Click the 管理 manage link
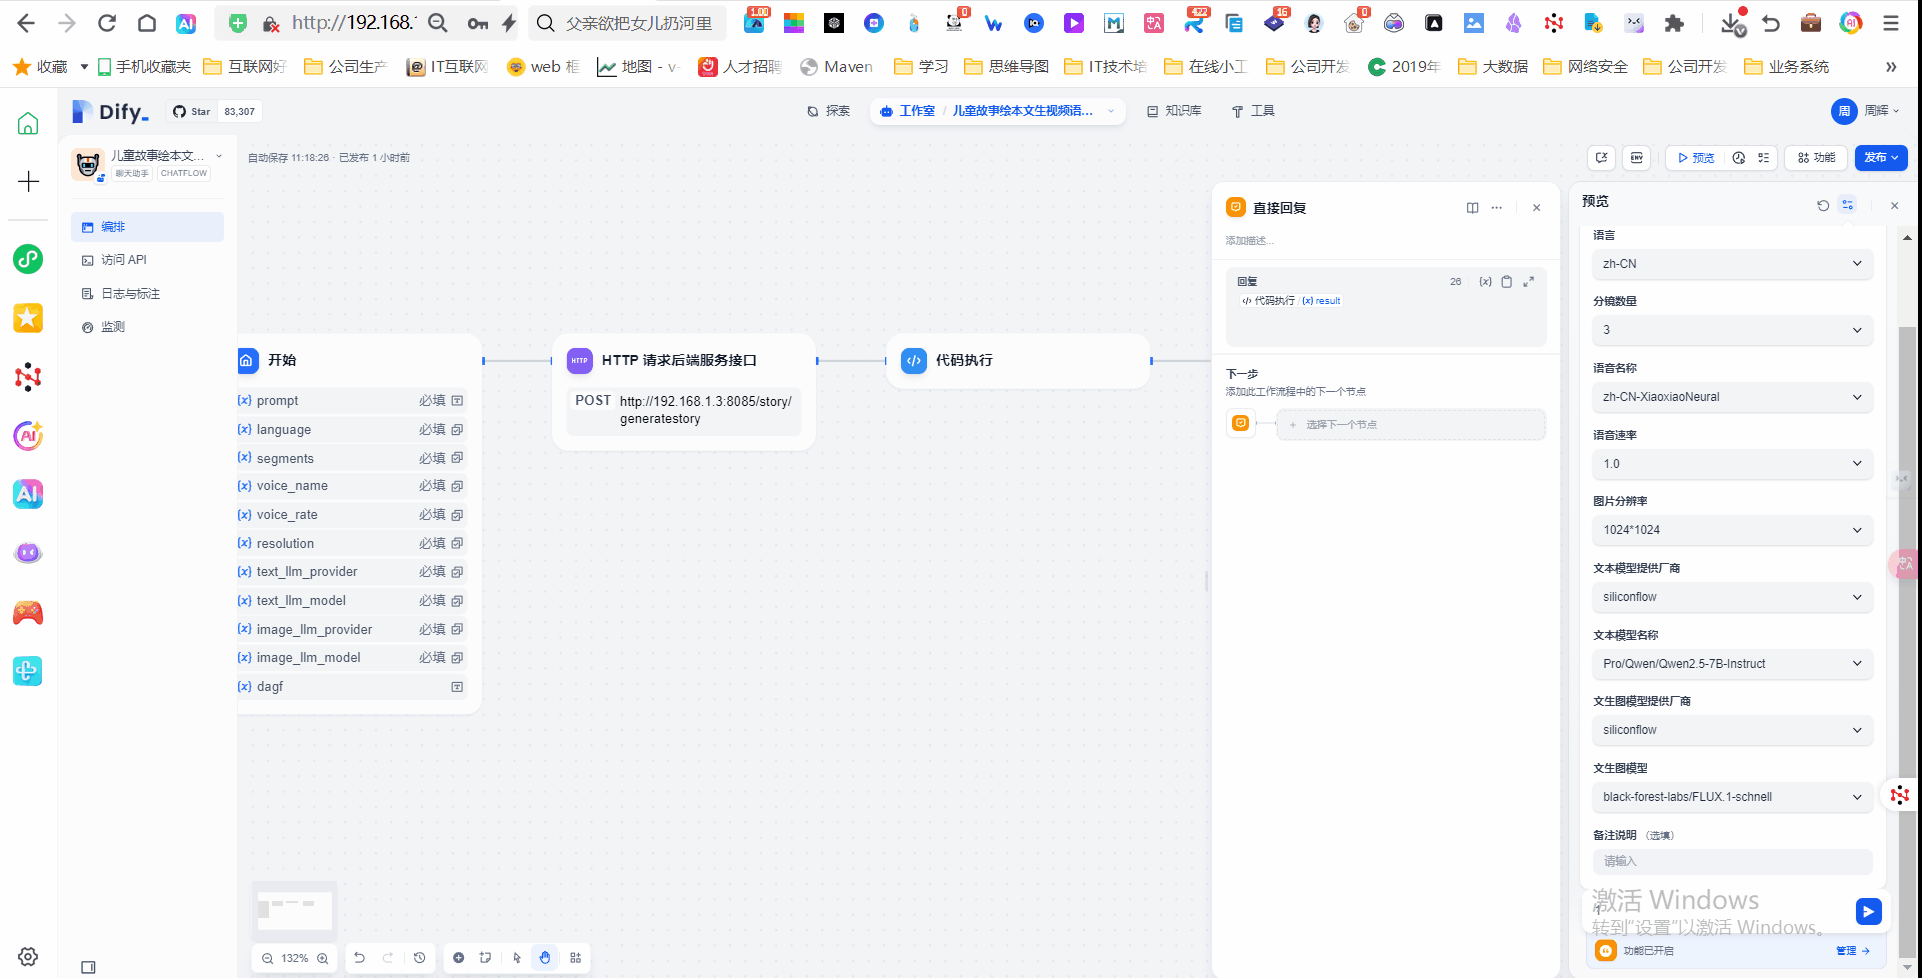 click(1852, 951)
